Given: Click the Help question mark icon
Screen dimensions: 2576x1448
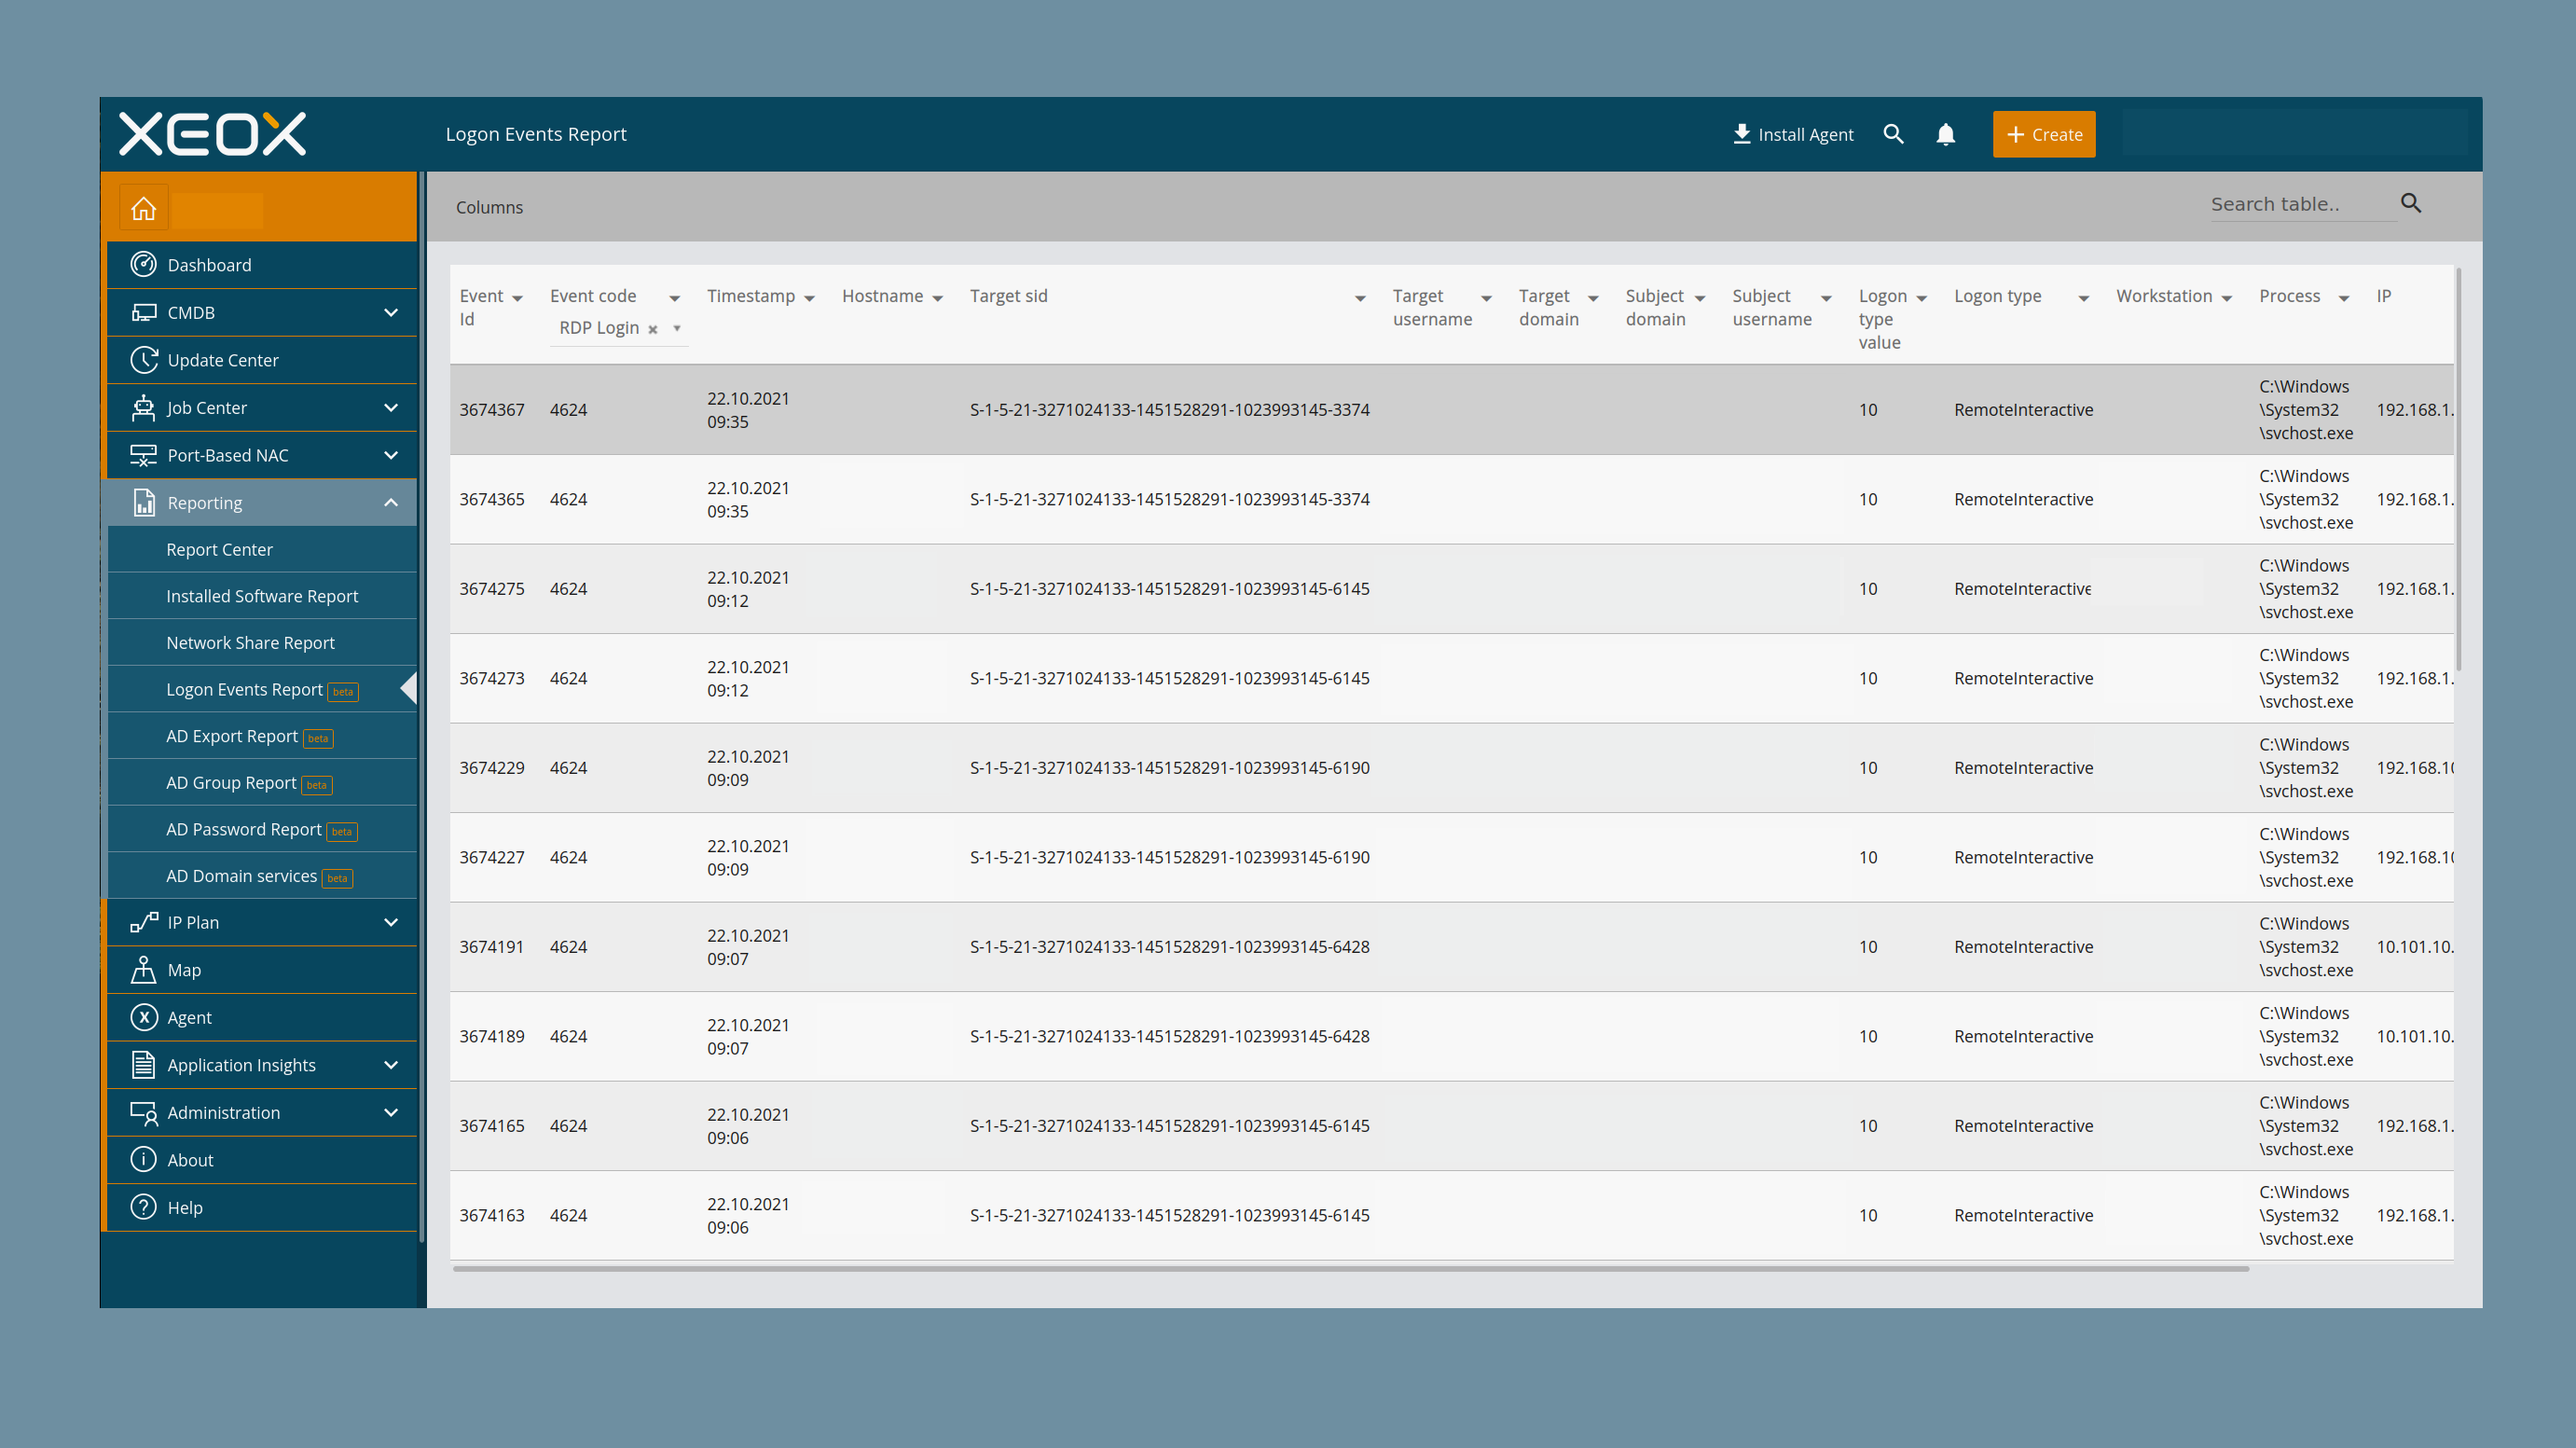Looking at the screenshot, I should pyautogui.click(x=143, y=1207).
